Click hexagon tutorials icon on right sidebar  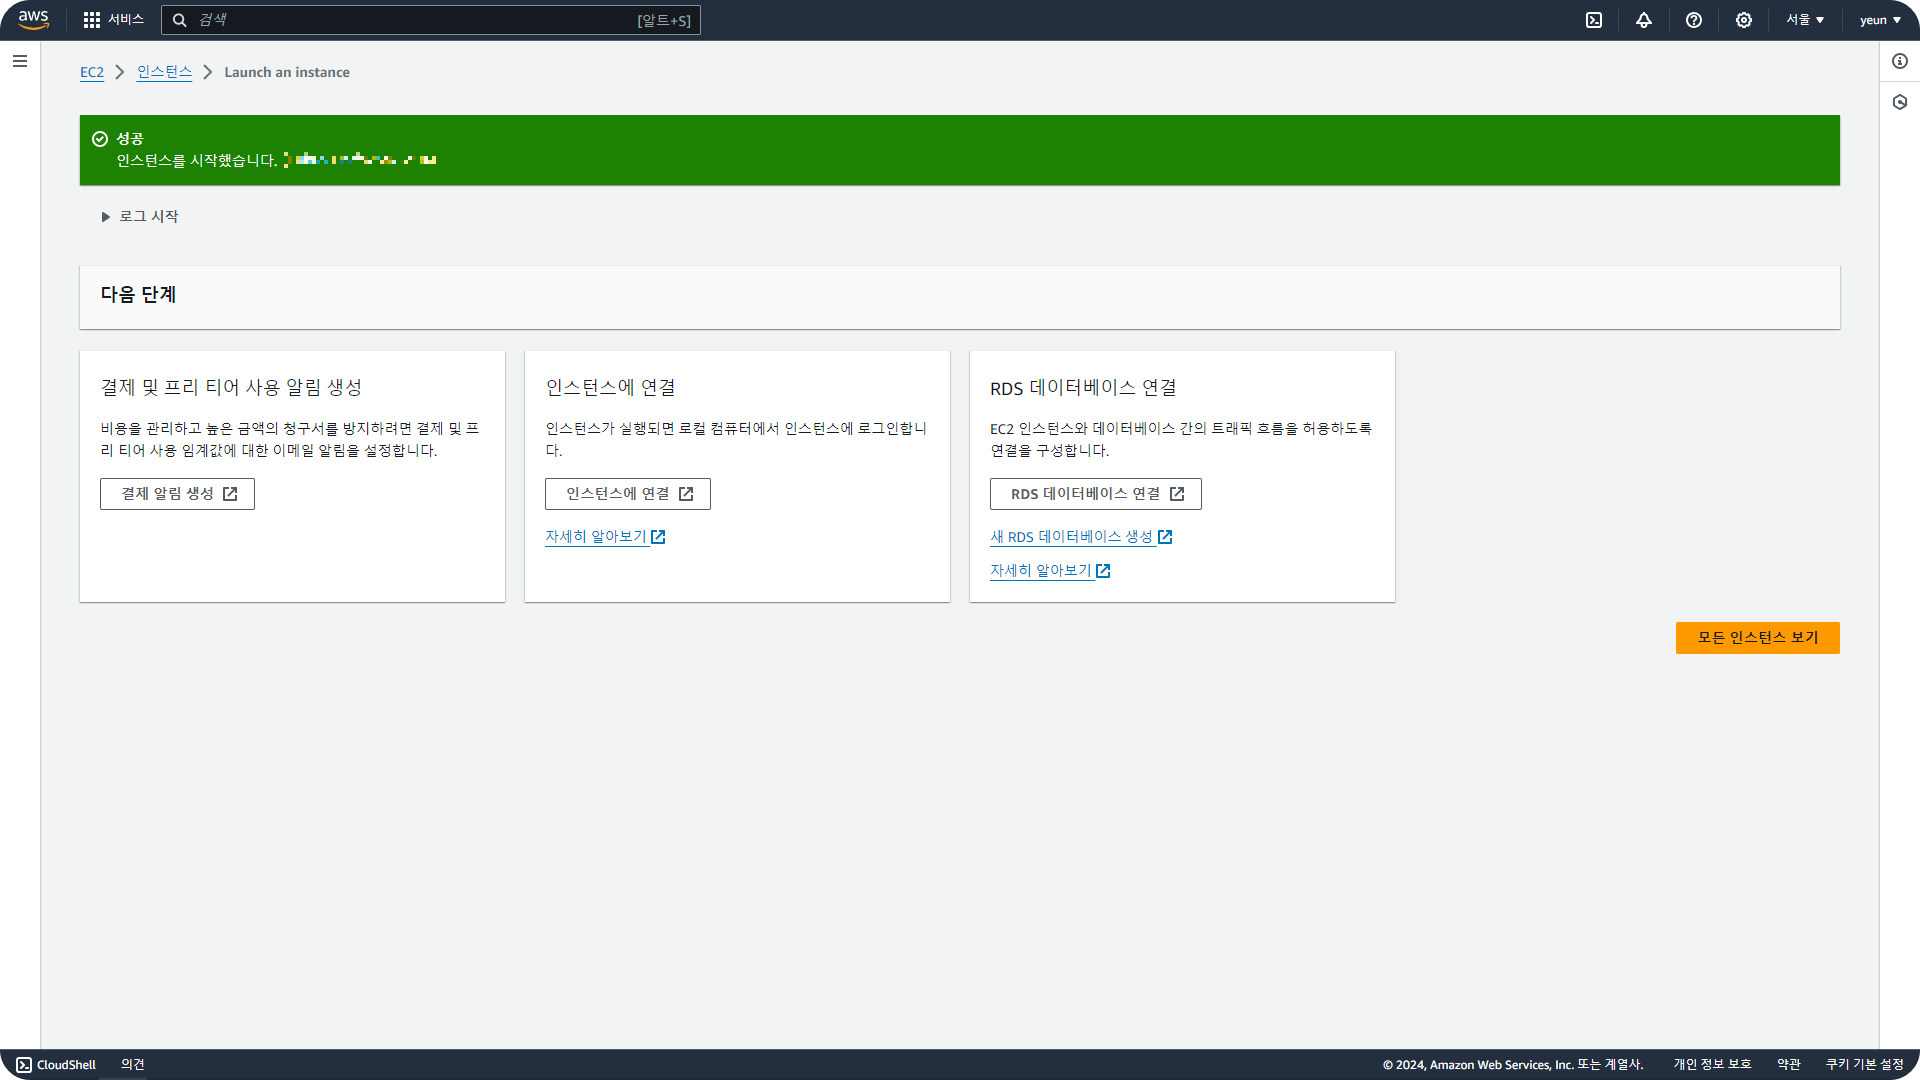tap(1900, 102)
